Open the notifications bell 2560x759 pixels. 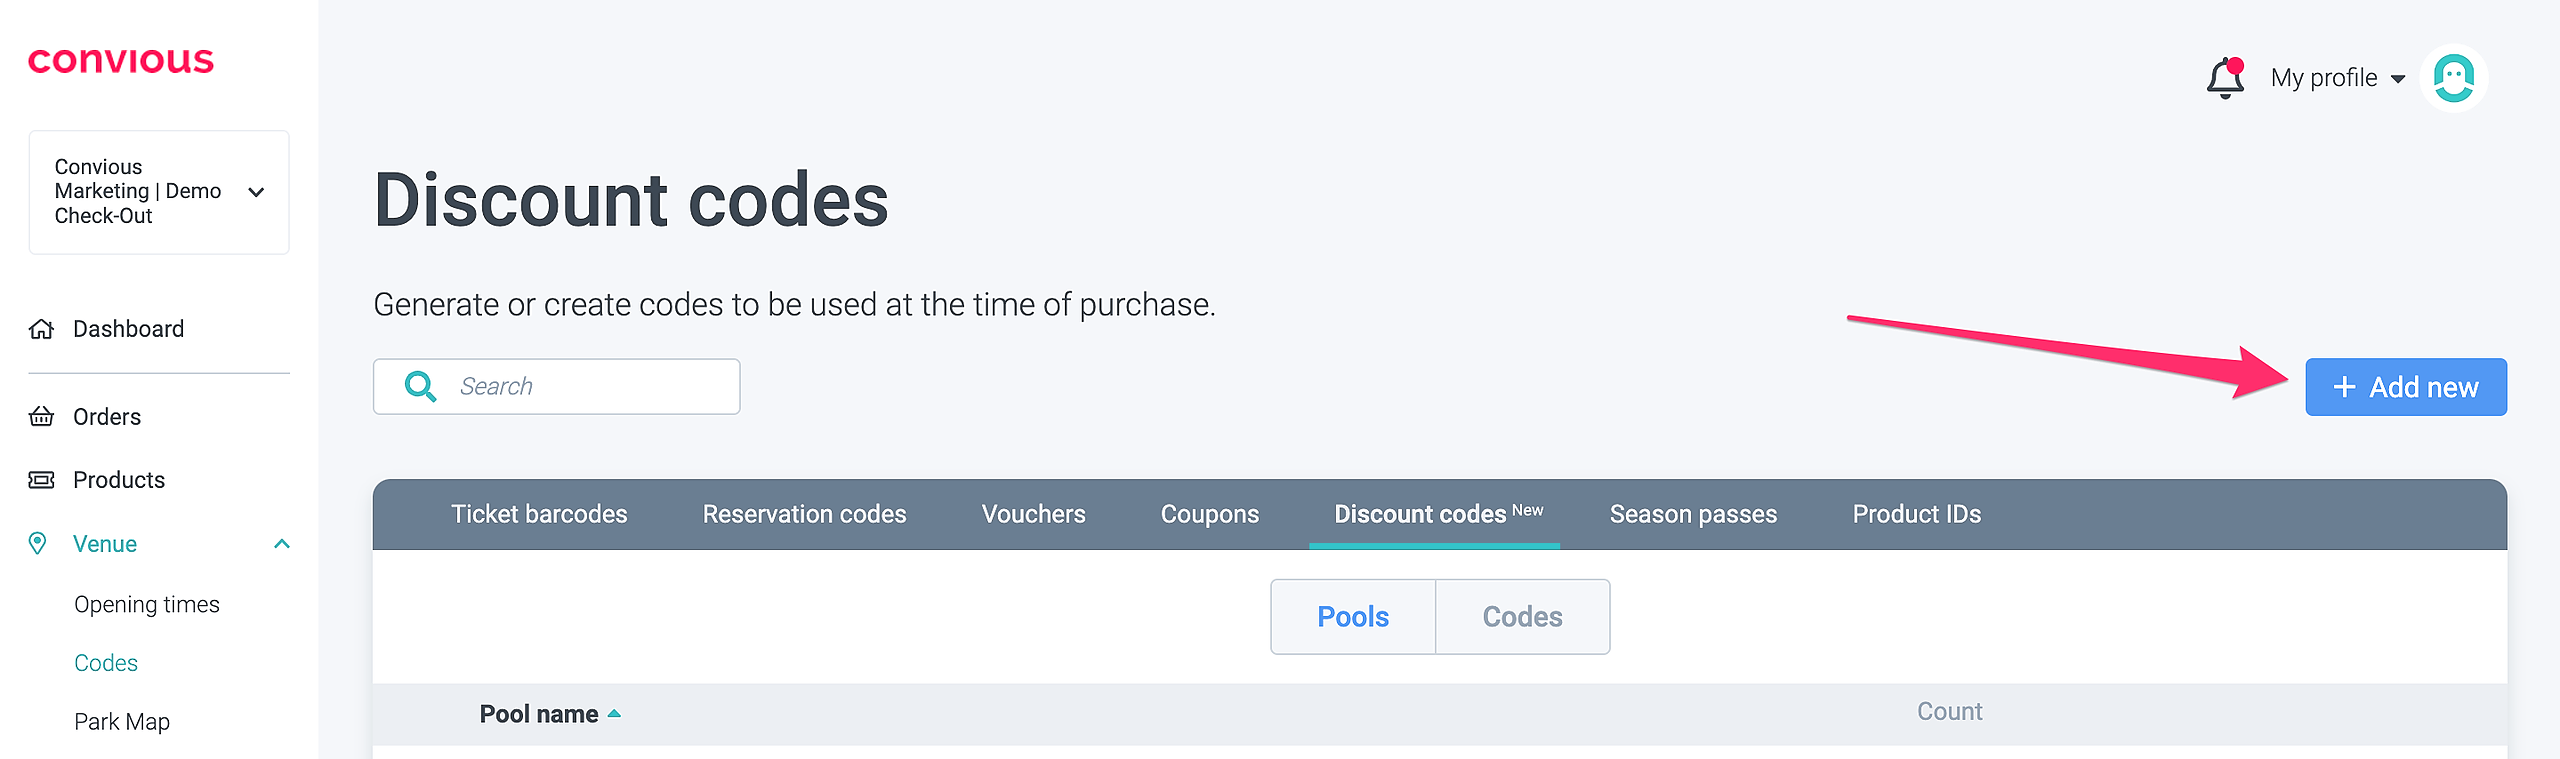[x=2225, y=78]
